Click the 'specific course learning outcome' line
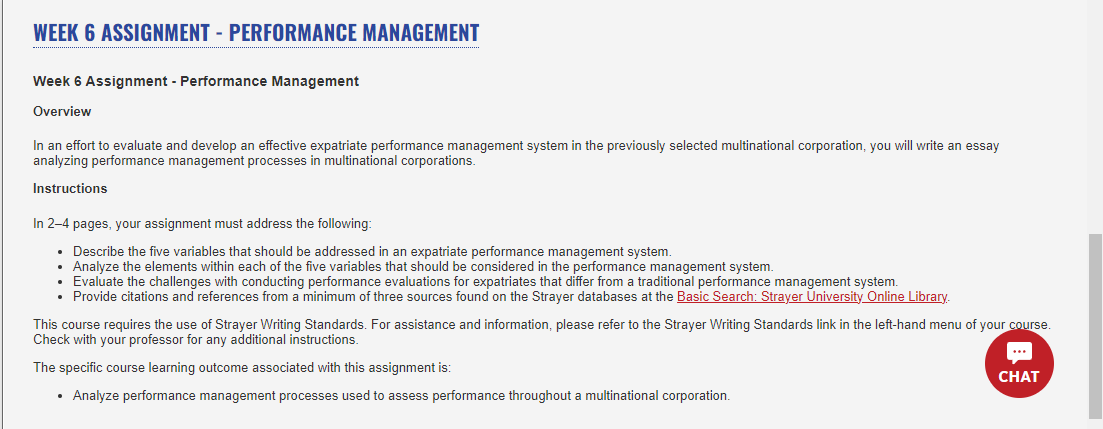1103x429 pixels. point(242,367)
